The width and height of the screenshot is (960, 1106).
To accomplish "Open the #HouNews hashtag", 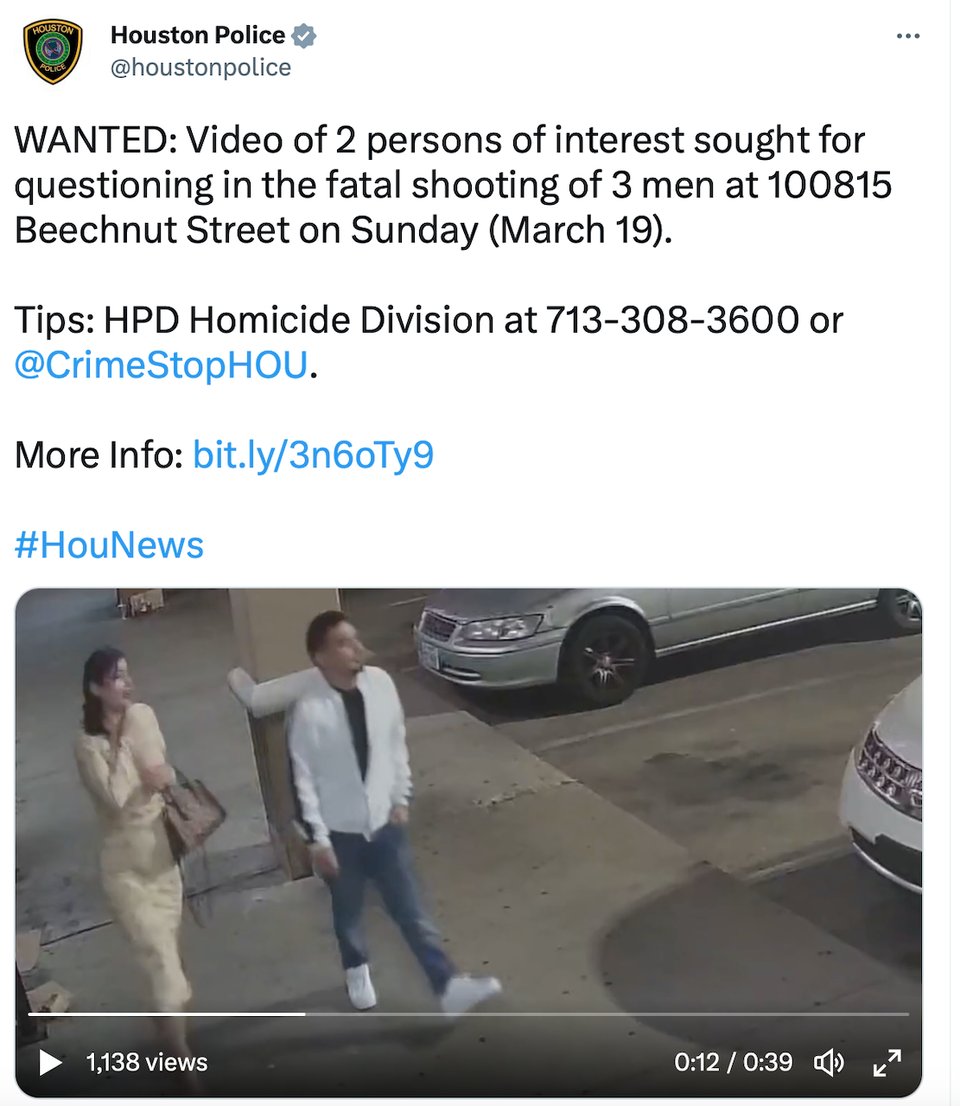I will (x=109, y=545).
